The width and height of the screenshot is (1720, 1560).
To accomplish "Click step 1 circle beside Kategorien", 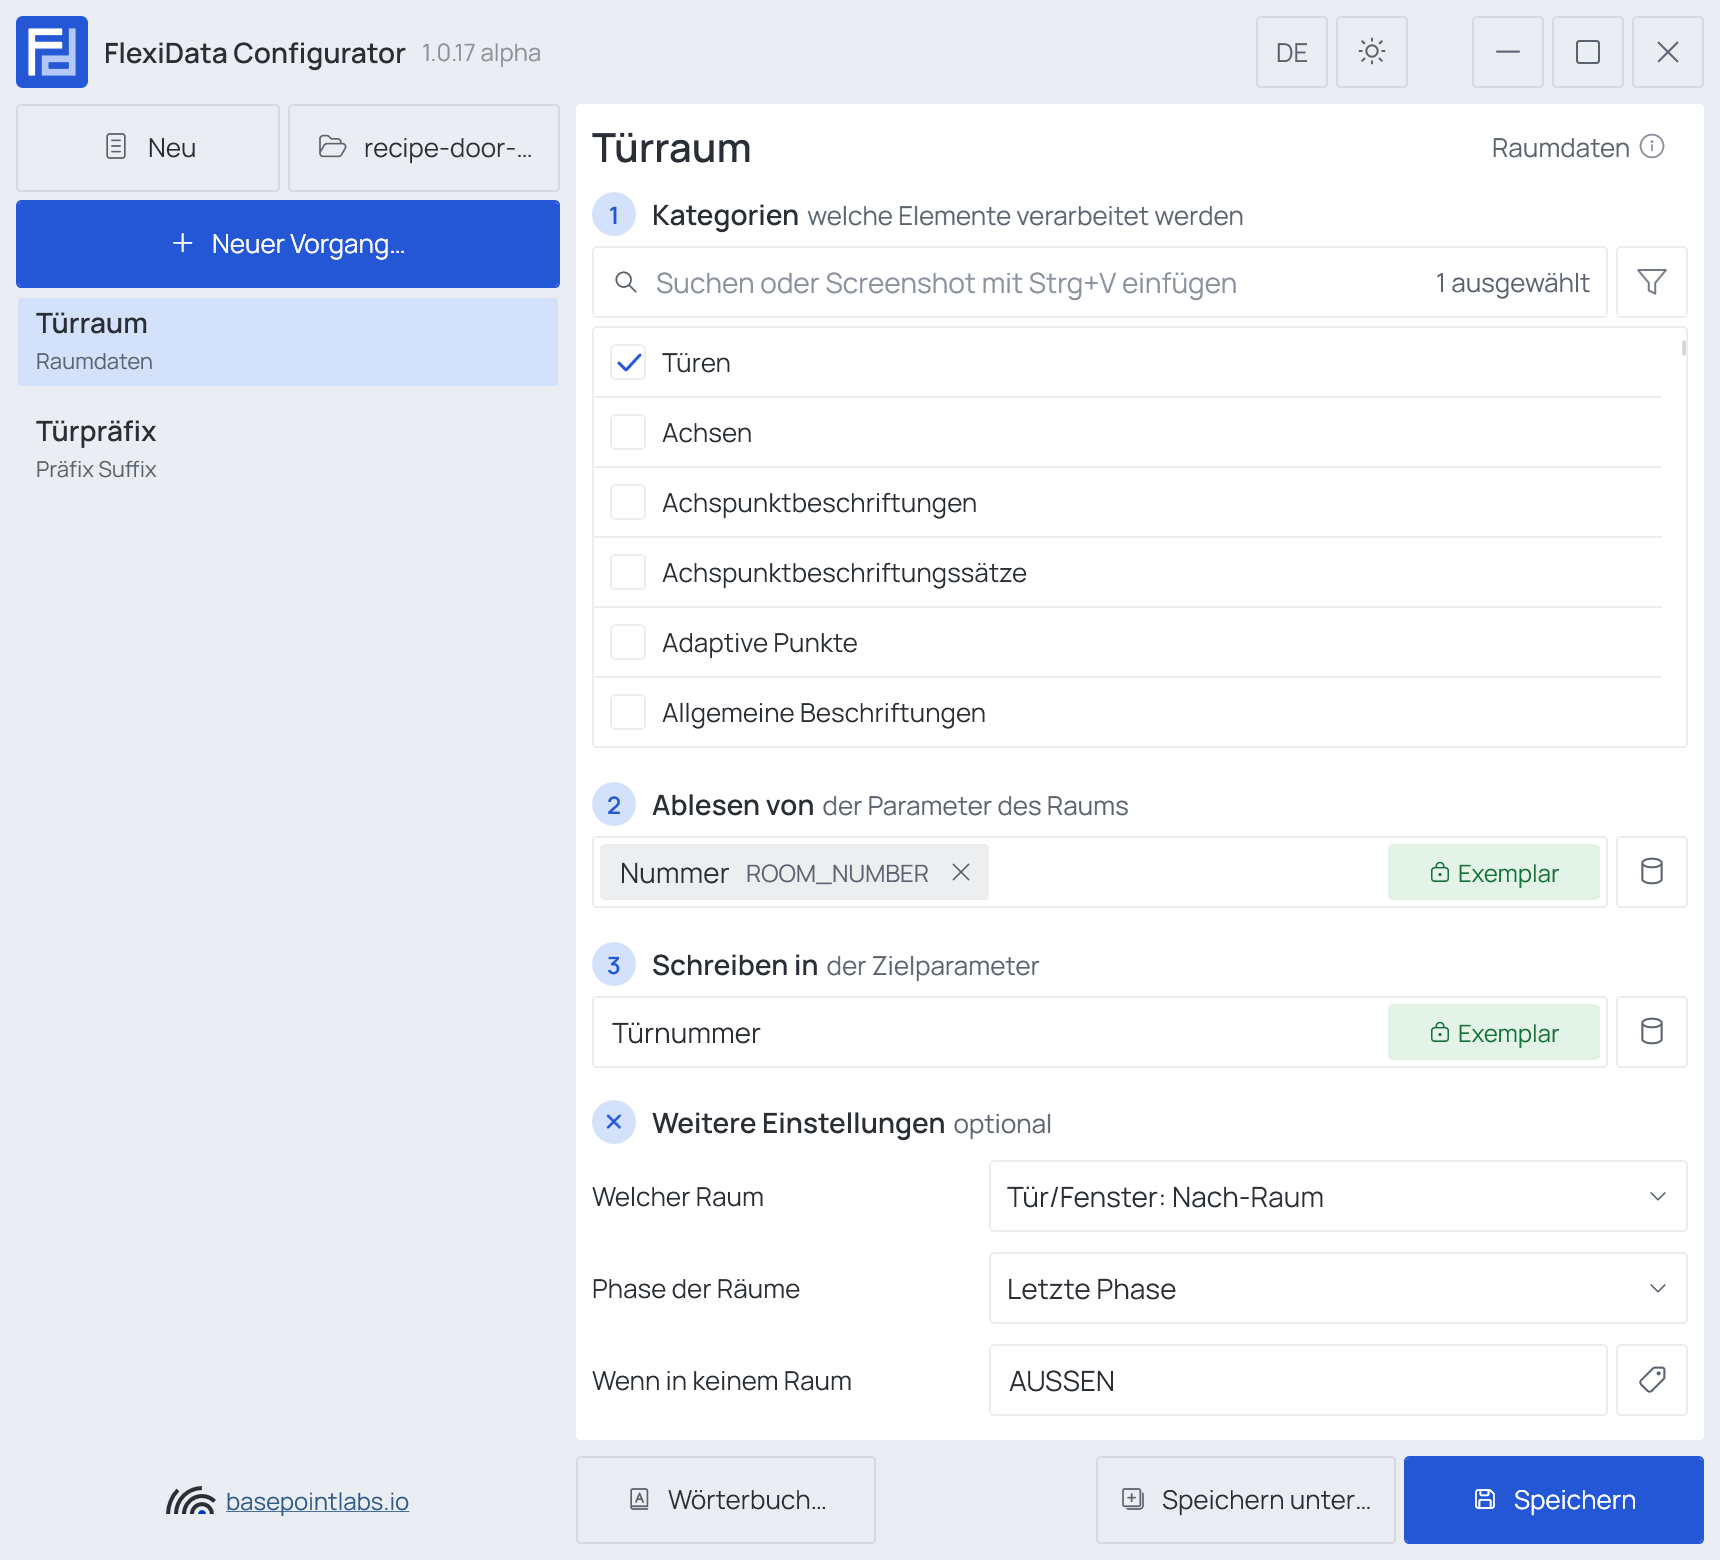I will coord(614,214).
